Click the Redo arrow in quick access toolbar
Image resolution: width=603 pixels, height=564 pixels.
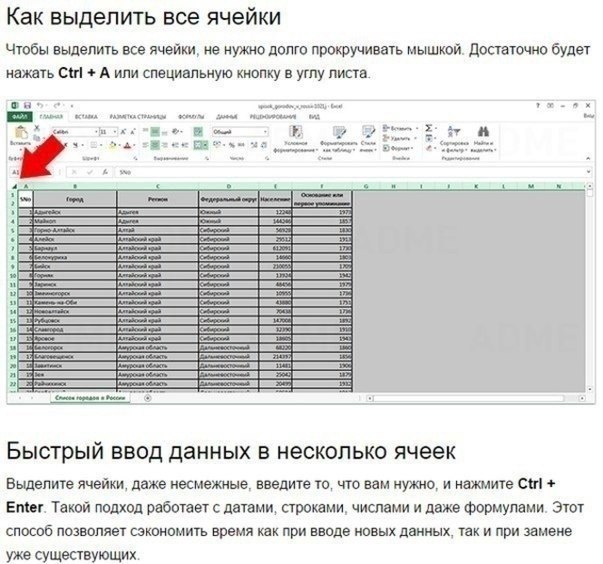click(x=57, y=105)
